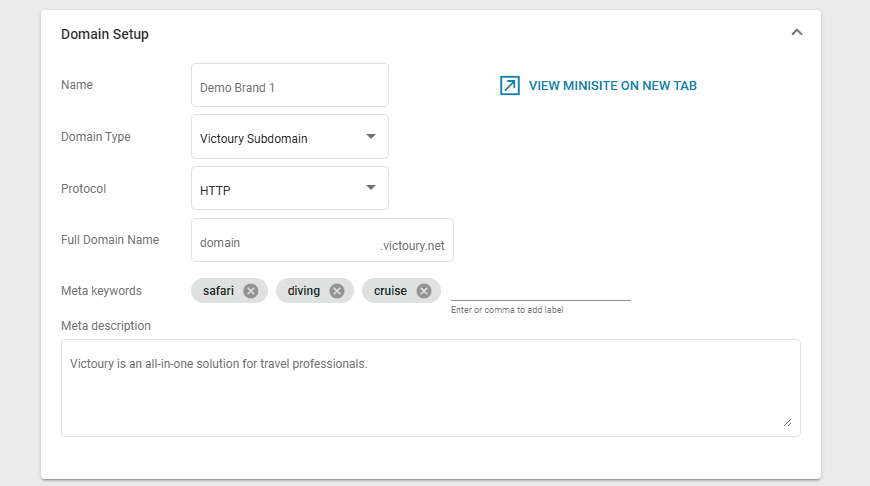Click the .victoury.net domain suffix
870x486 pixels.
412,243
